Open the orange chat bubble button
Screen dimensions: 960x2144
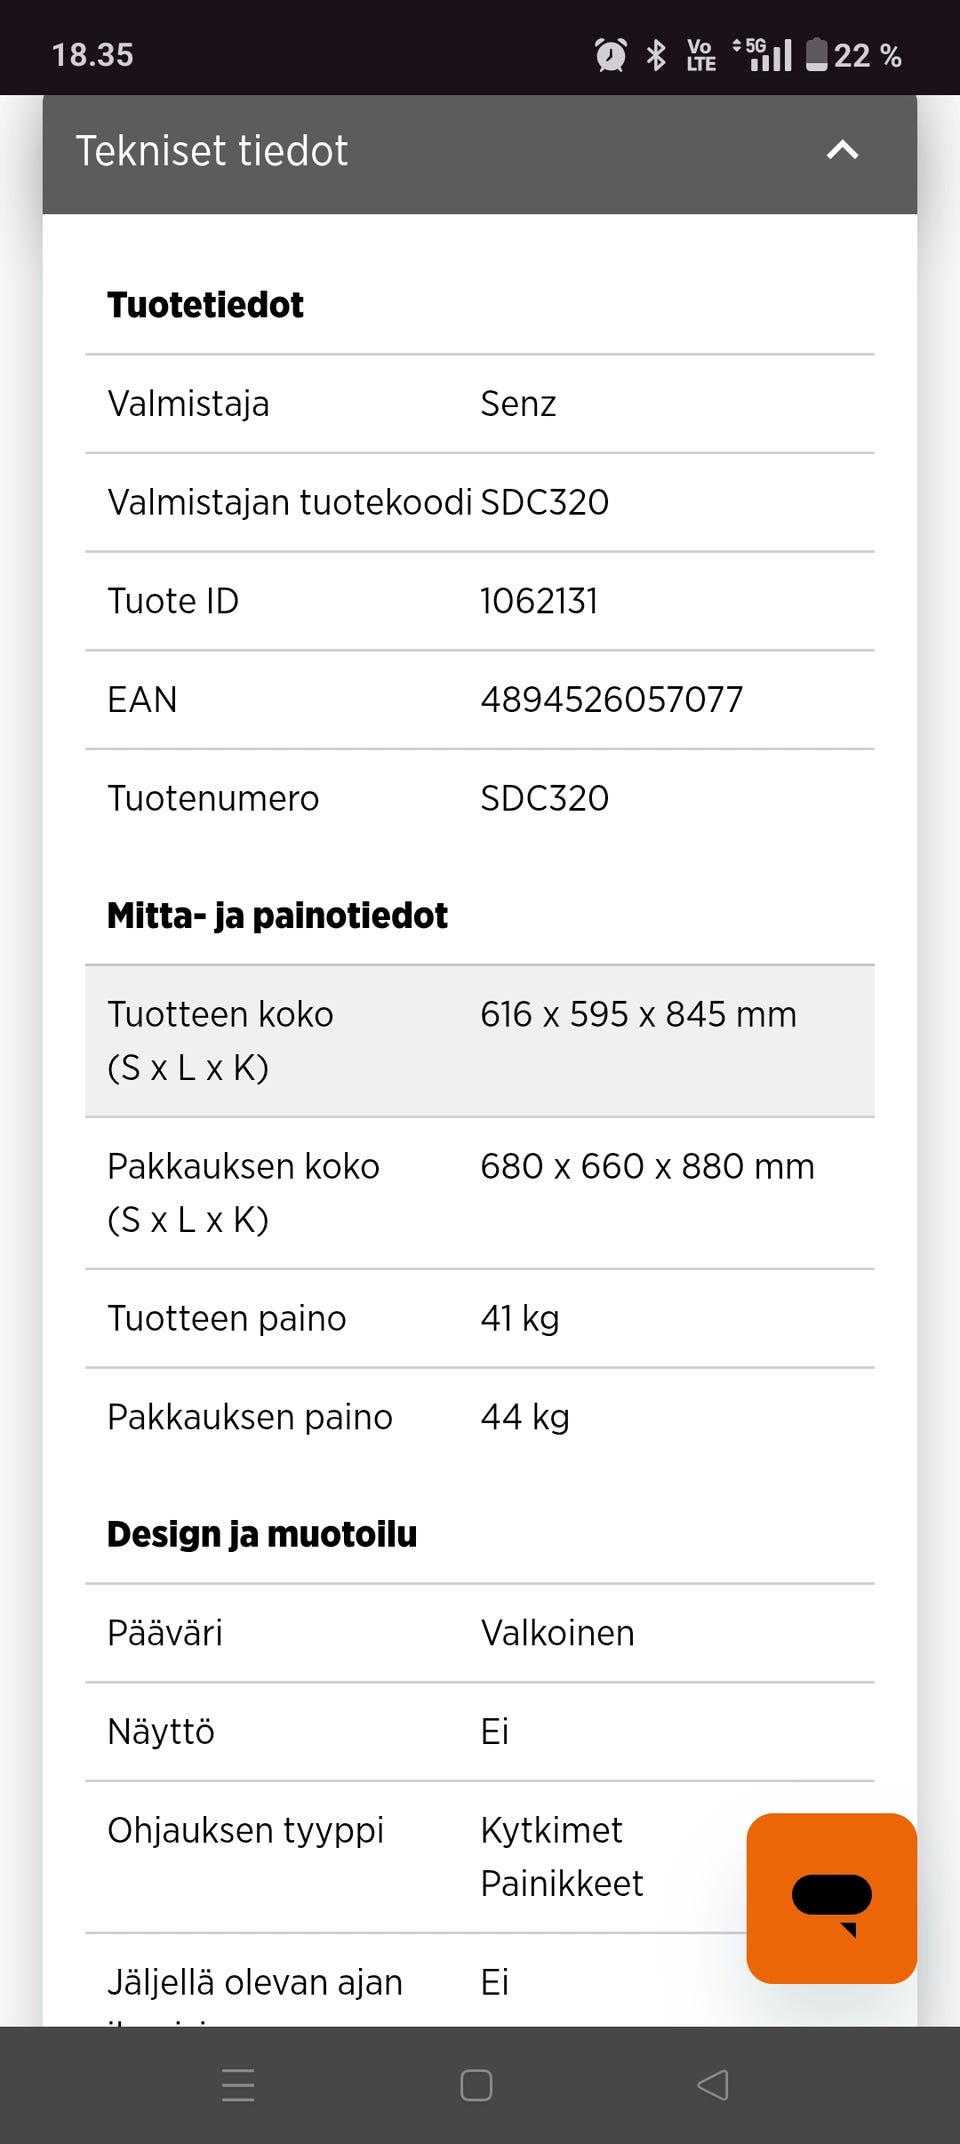coord(831,1898)
